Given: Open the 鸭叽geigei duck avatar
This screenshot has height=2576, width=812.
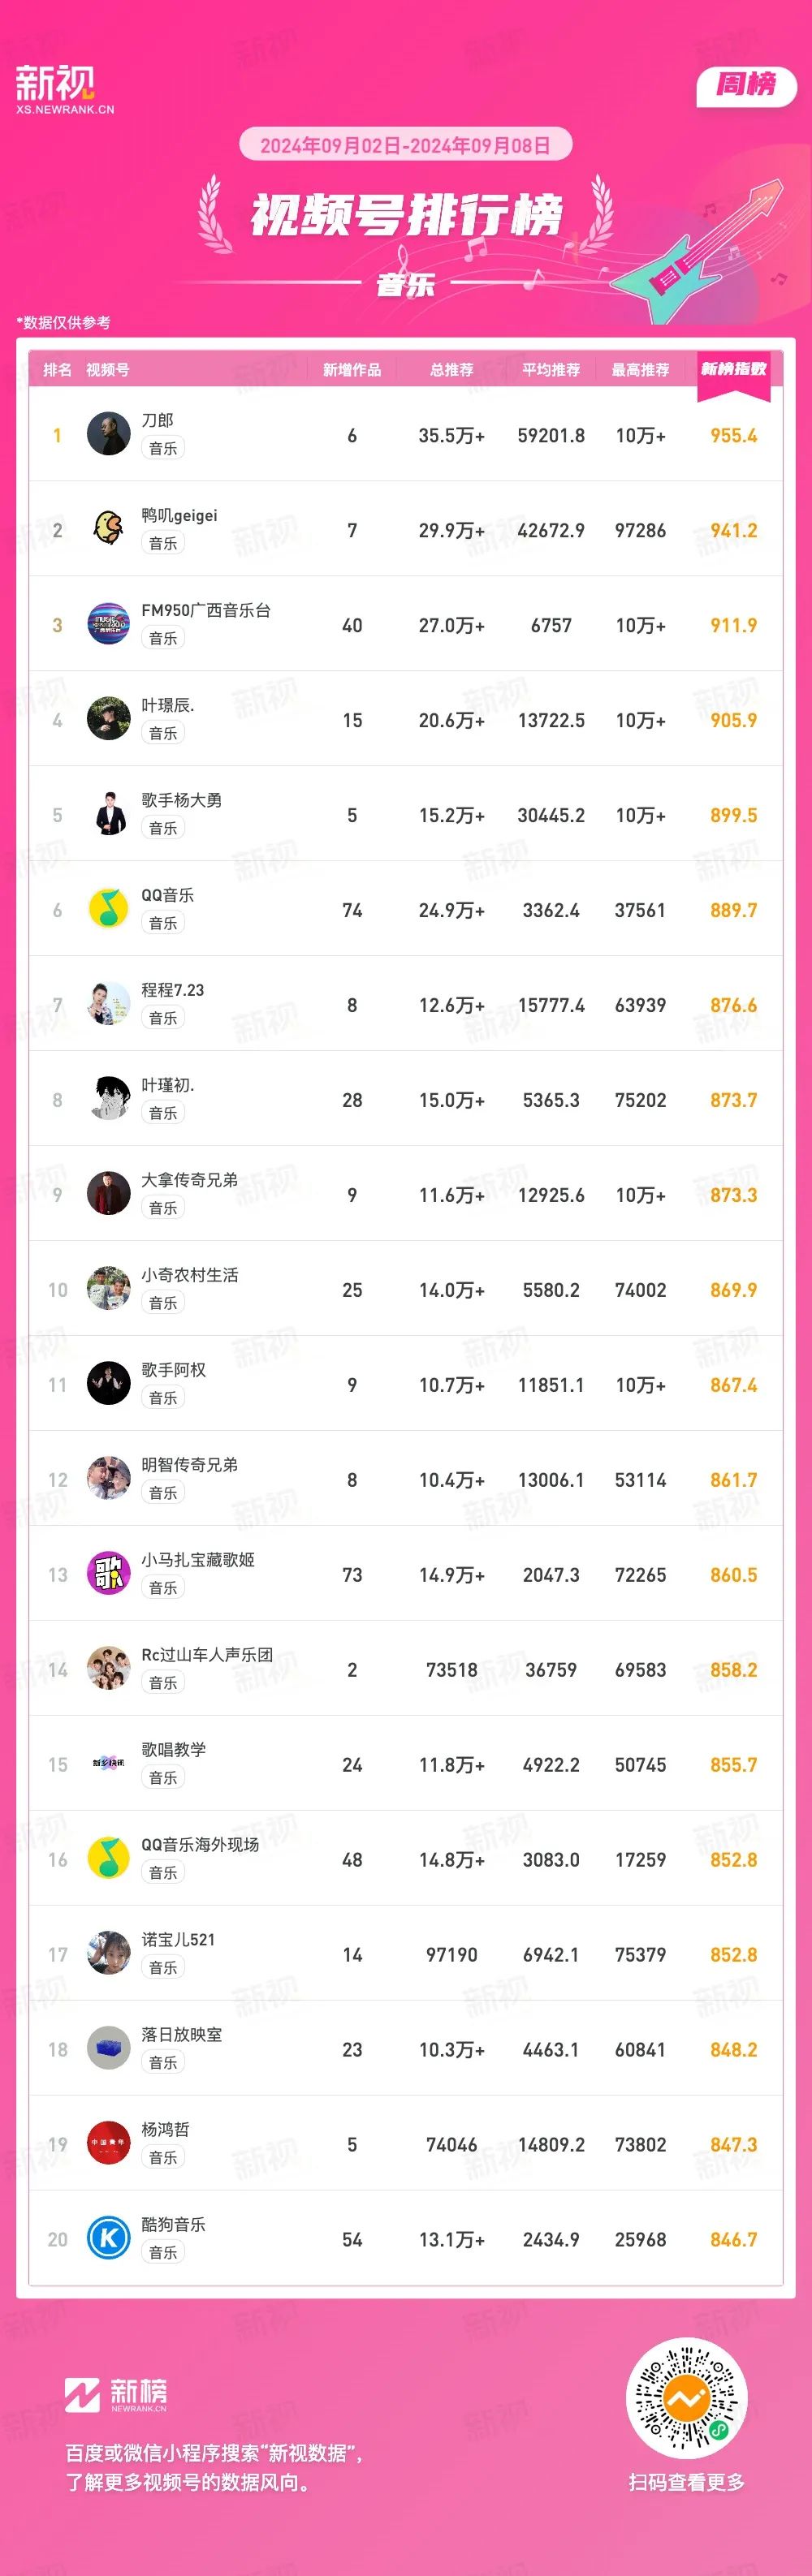Looking at the screenshot, I should (108, 529).
